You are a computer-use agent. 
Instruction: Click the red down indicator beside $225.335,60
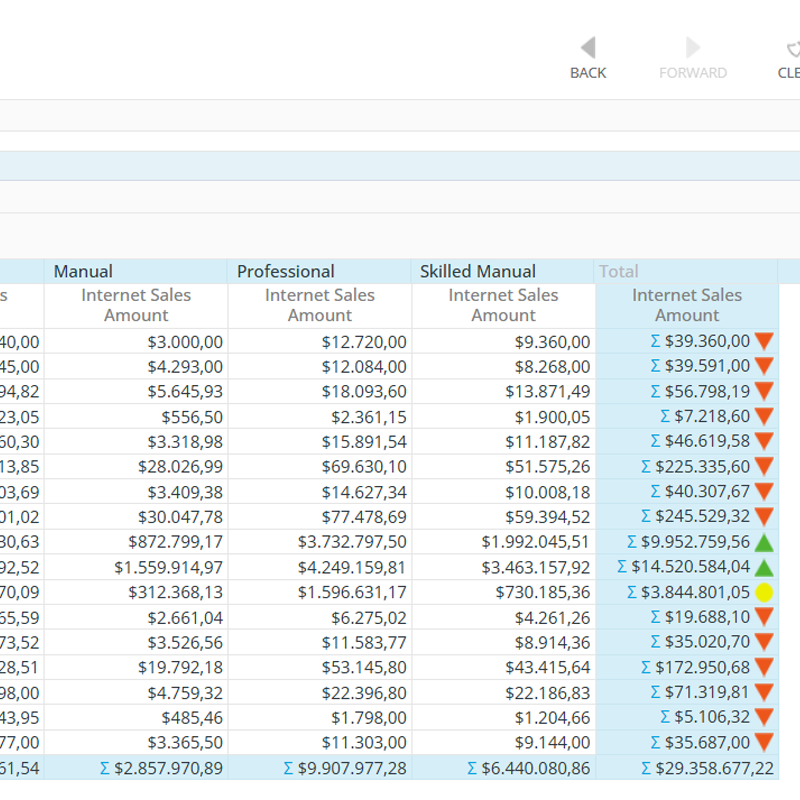tap(764, 466)
